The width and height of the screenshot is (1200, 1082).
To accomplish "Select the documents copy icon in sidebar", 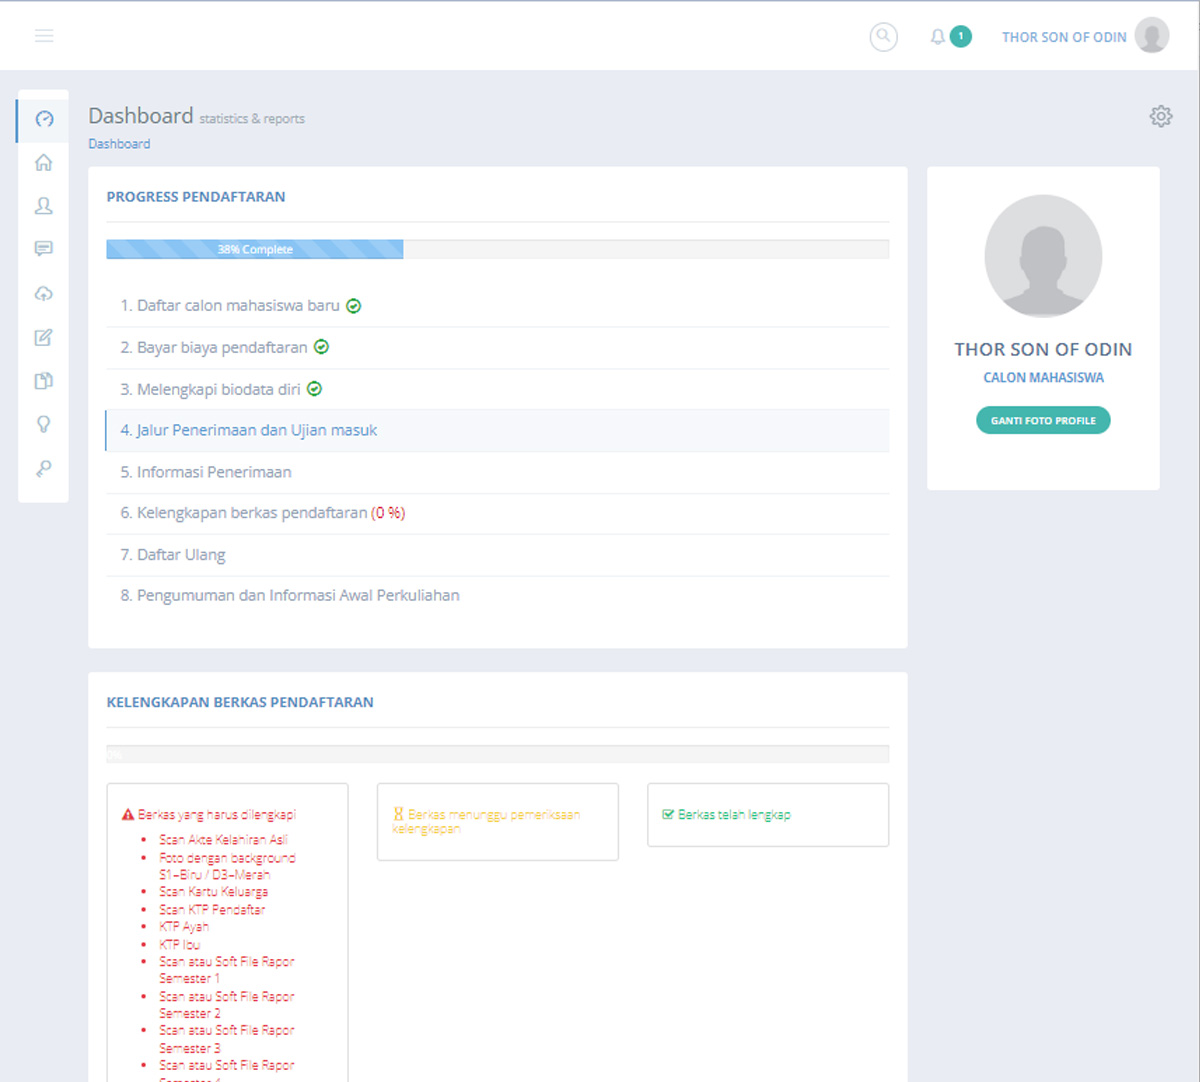I will pyautogui.click(x=44, y=381).
